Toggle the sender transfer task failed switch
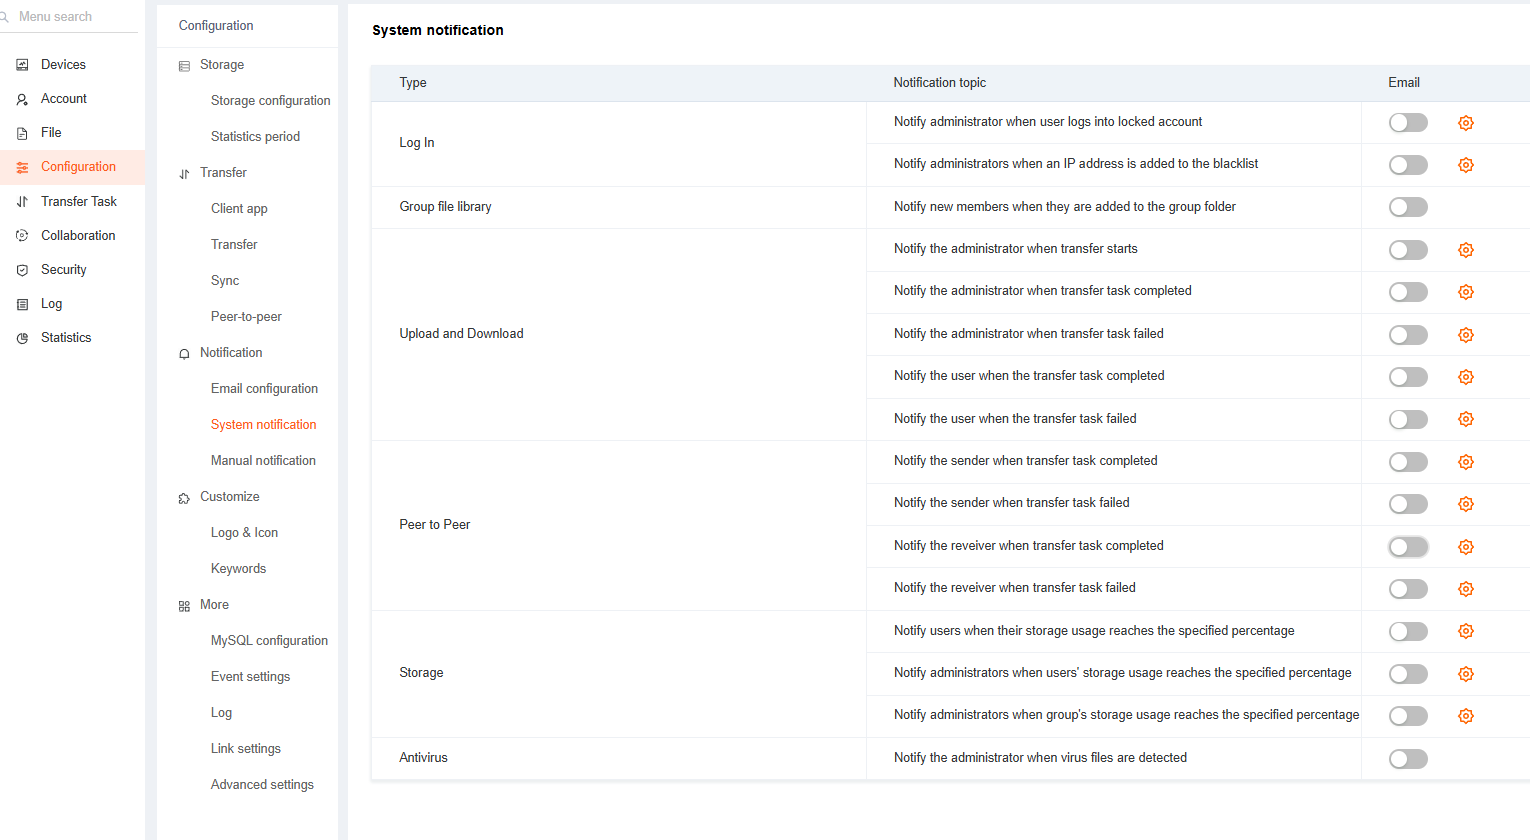The width and height of the screenshot is (1530, 840). click(1407, 504)
